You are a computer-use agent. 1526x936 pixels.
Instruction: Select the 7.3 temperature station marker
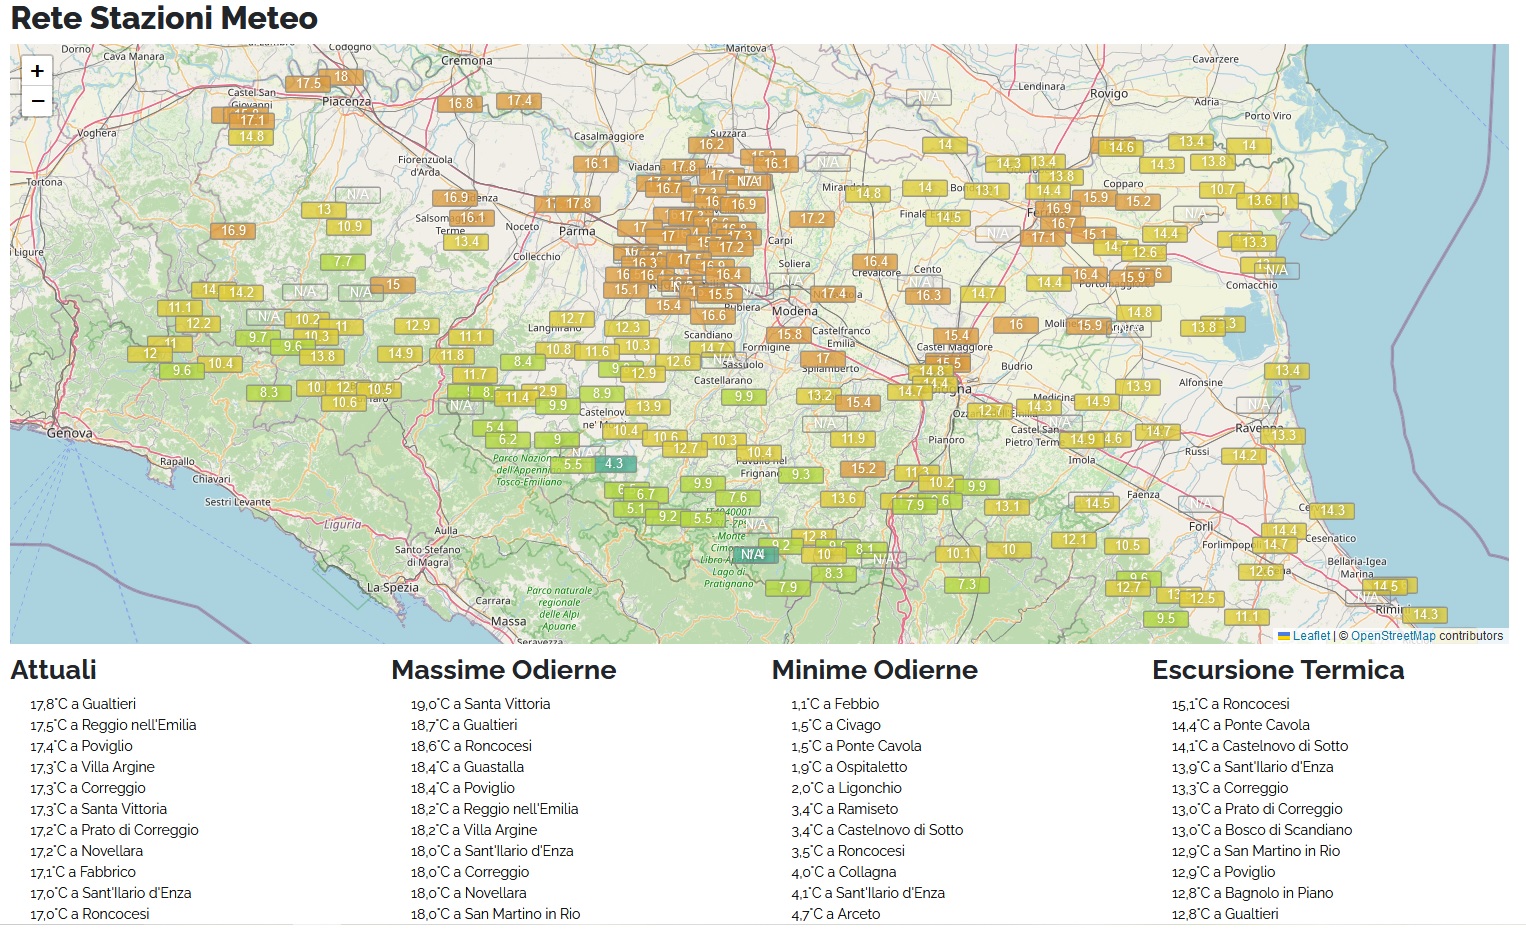[x=967, y=585]
